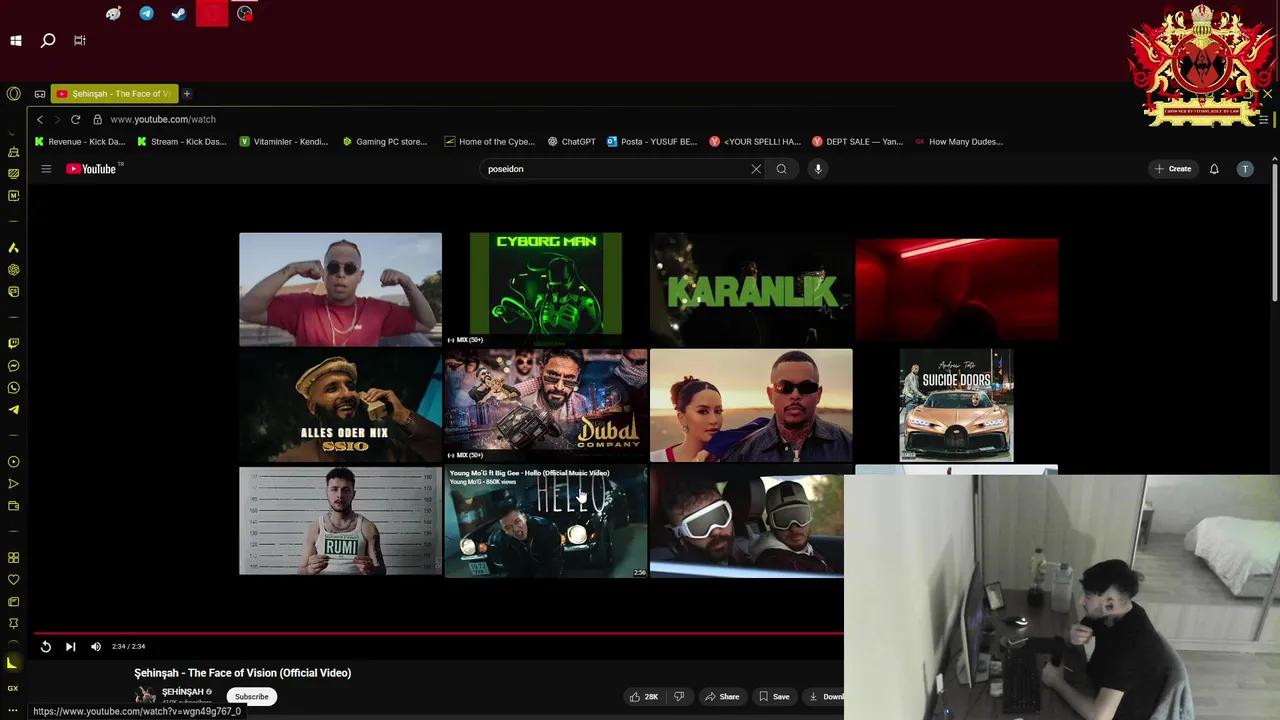The width and height of the screenshot is (1280, 720).
Task: Open a new browser tab
Action: [187, 94]
